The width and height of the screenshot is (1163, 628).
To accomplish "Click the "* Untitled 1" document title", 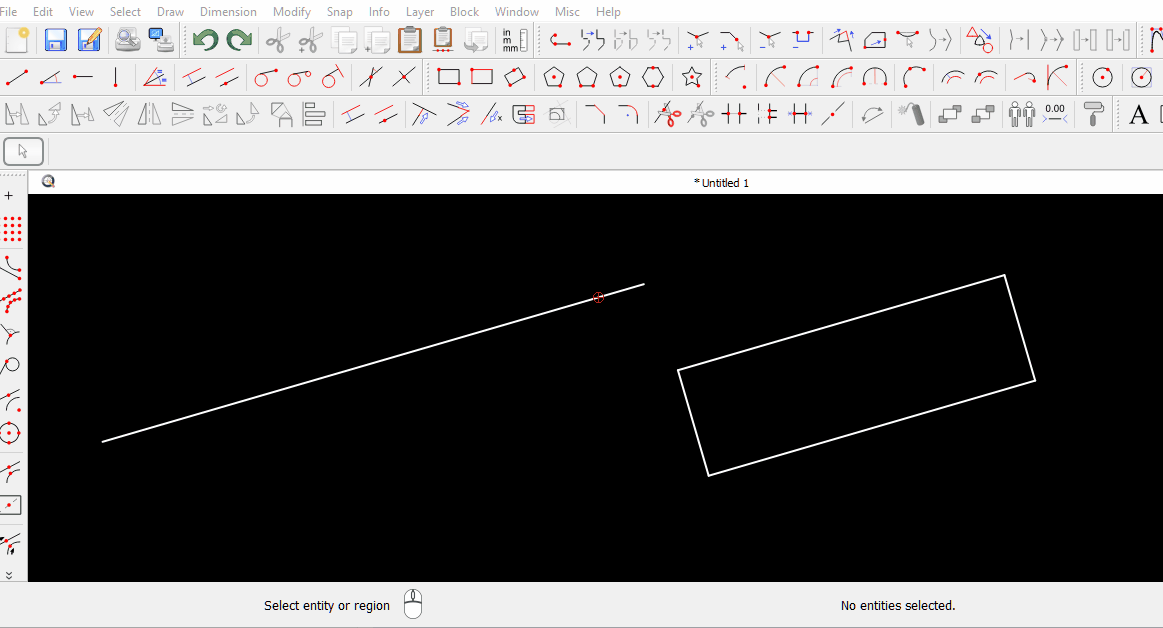I will 721,182.
